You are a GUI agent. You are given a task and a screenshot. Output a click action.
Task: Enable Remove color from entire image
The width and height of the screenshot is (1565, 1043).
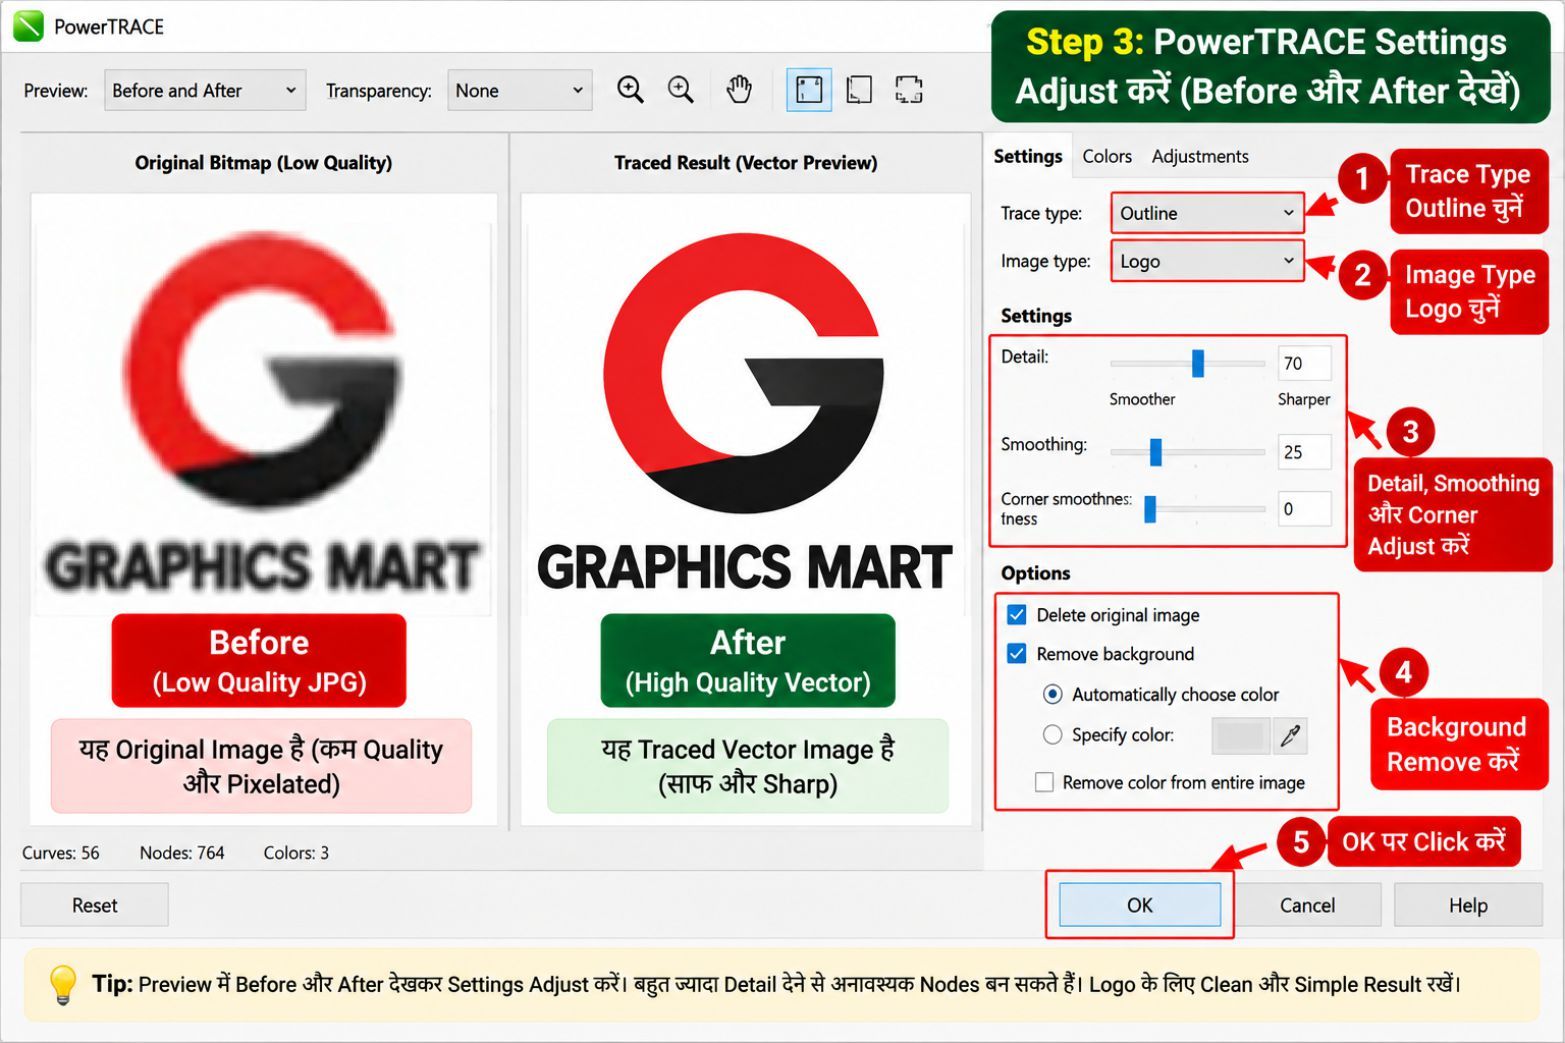(1044, 782)
